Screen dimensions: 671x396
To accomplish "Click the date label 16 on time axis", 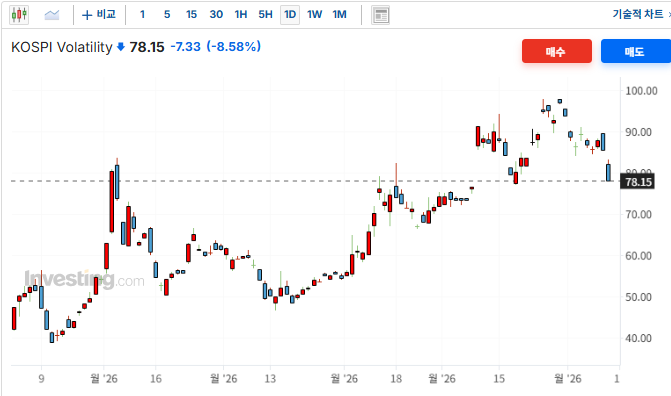I will (156, 379).
